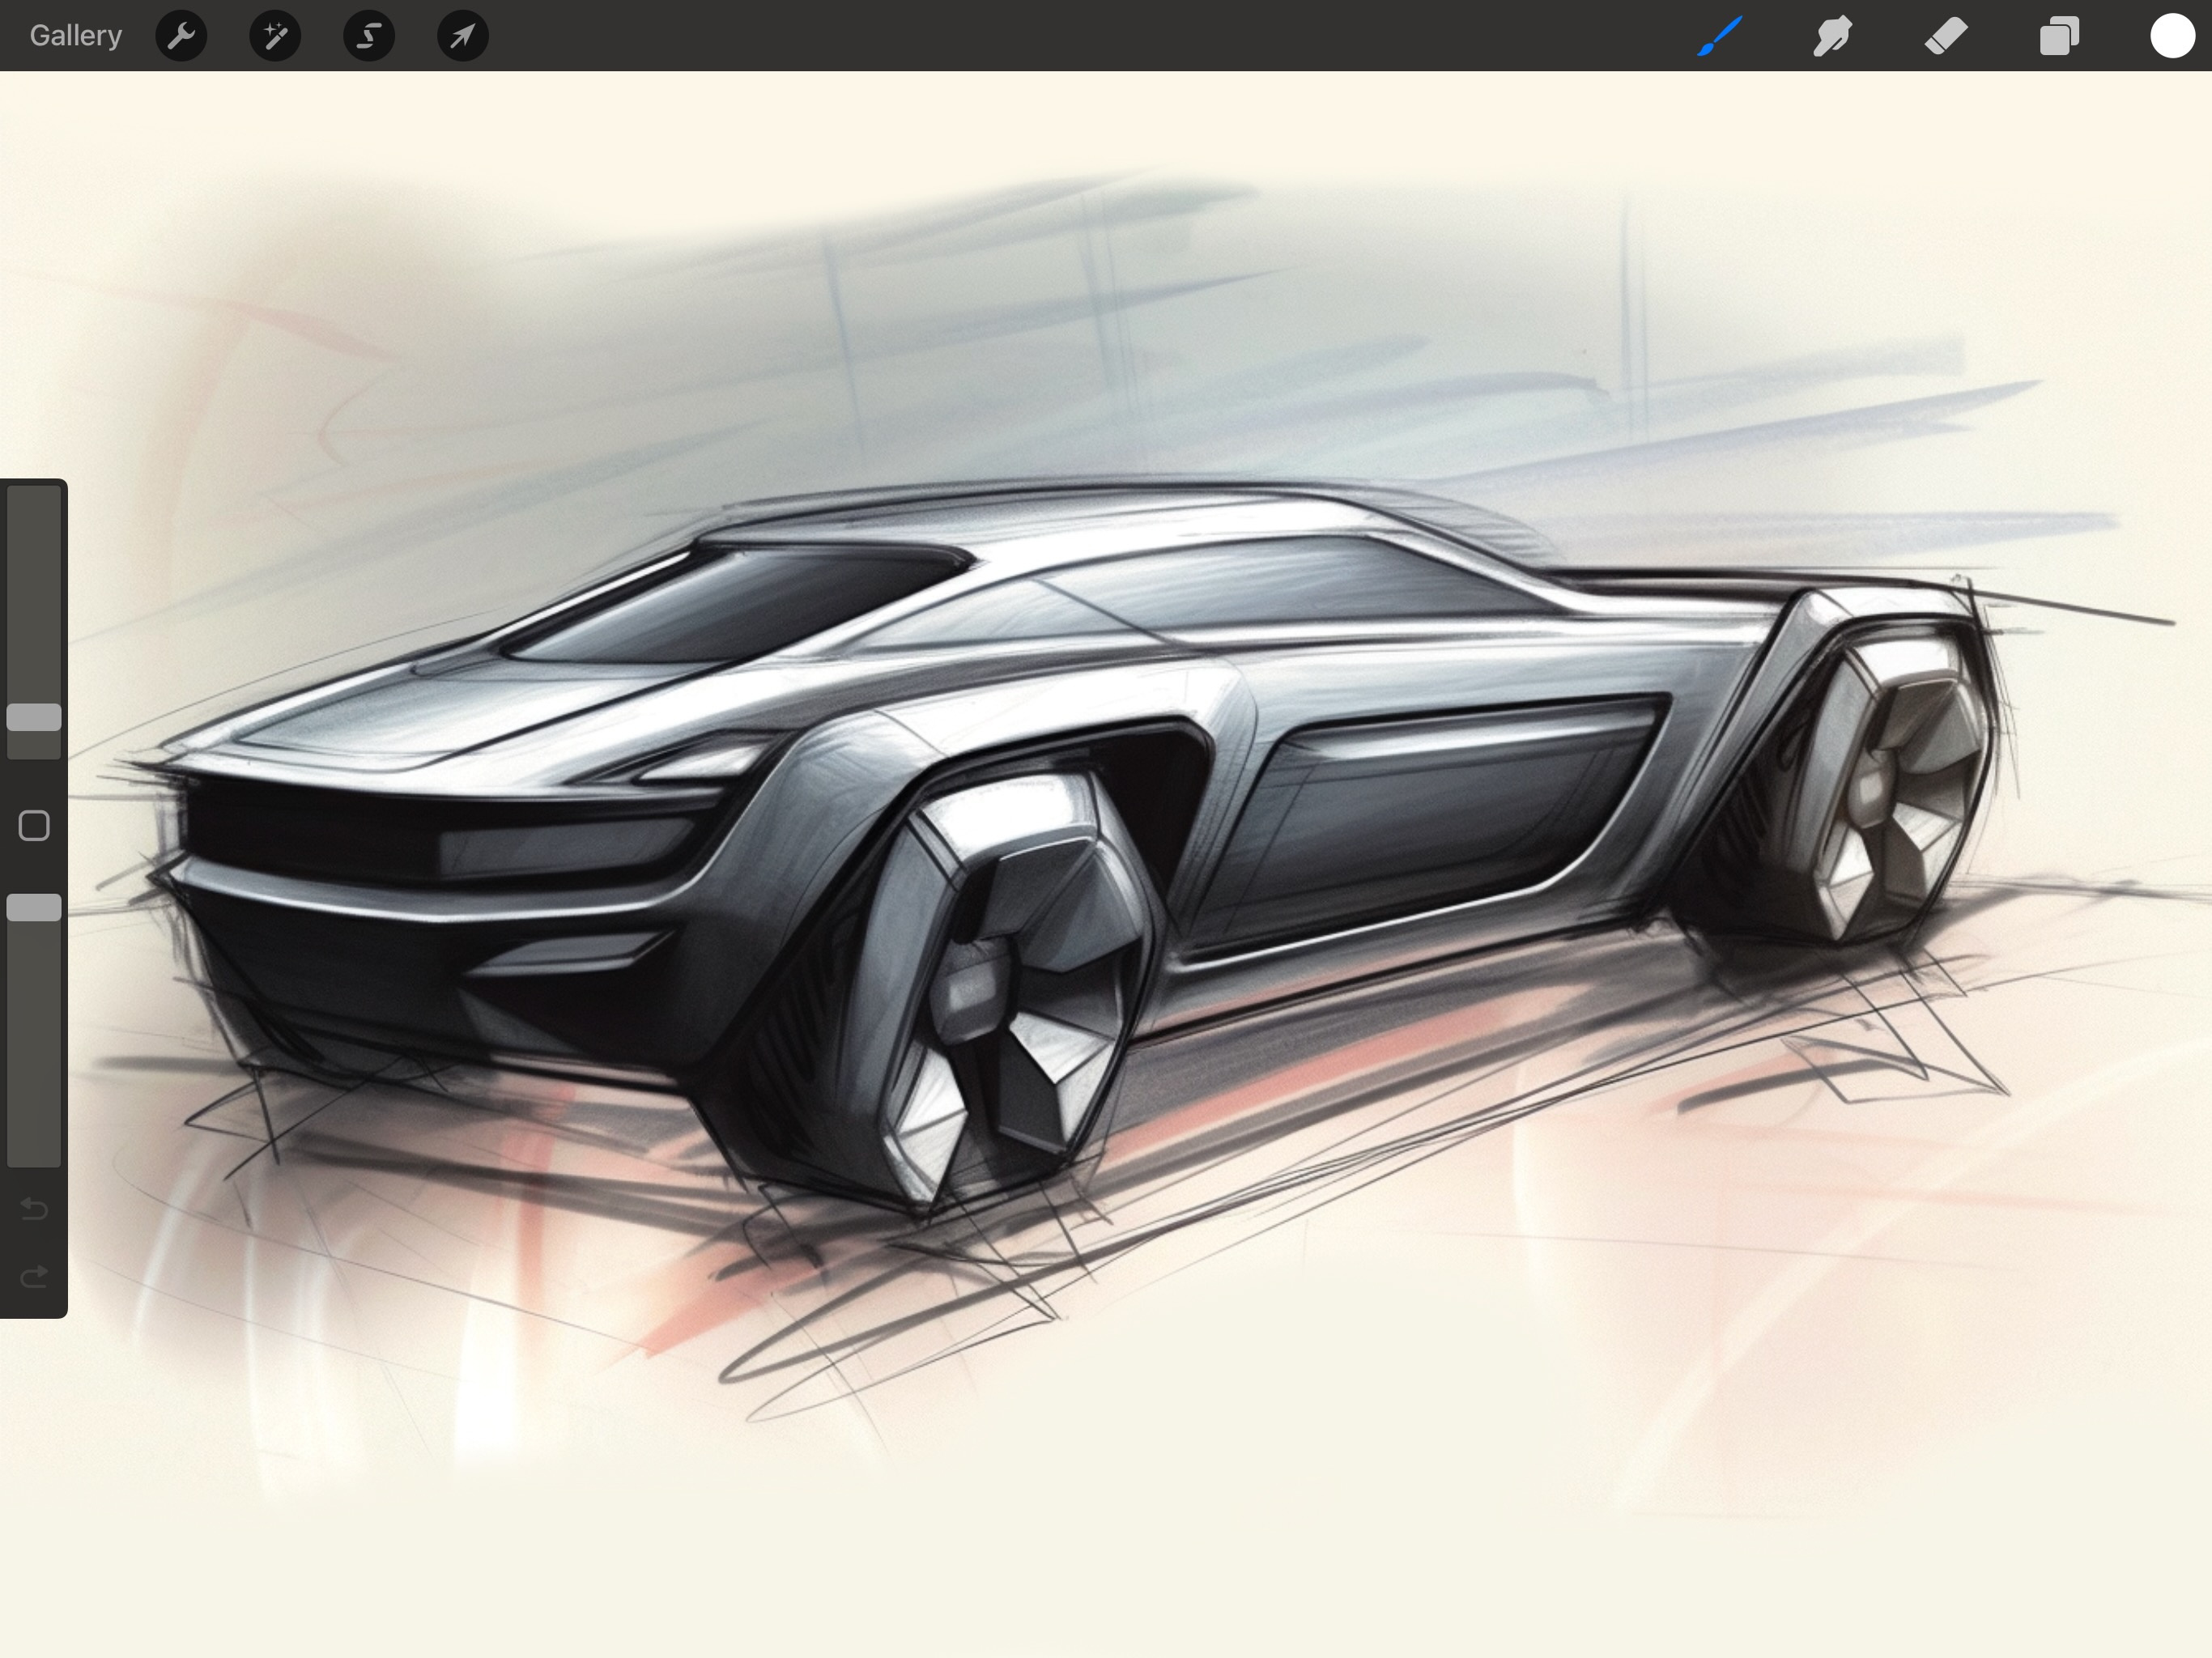
Task: Tap the undo arrow
Action: [x=35, y=1209]
